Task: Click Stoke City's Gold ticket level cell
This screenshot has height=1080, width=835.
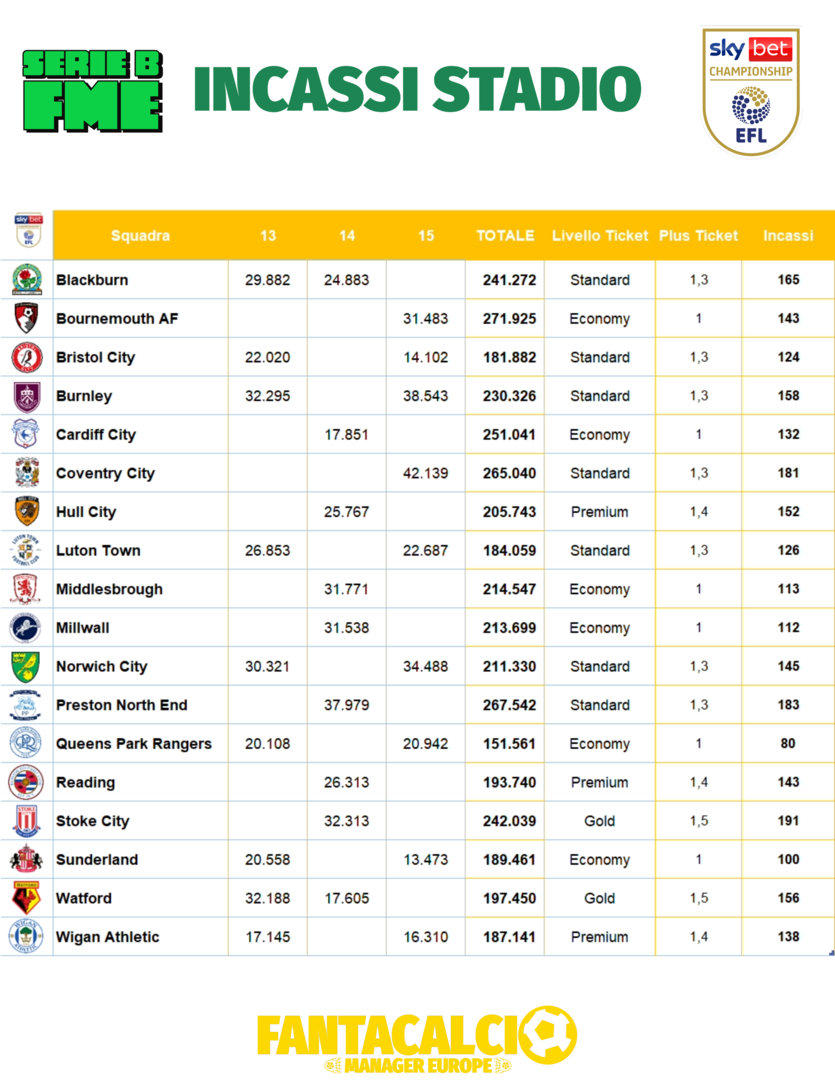Action: (x=599, y=821)
